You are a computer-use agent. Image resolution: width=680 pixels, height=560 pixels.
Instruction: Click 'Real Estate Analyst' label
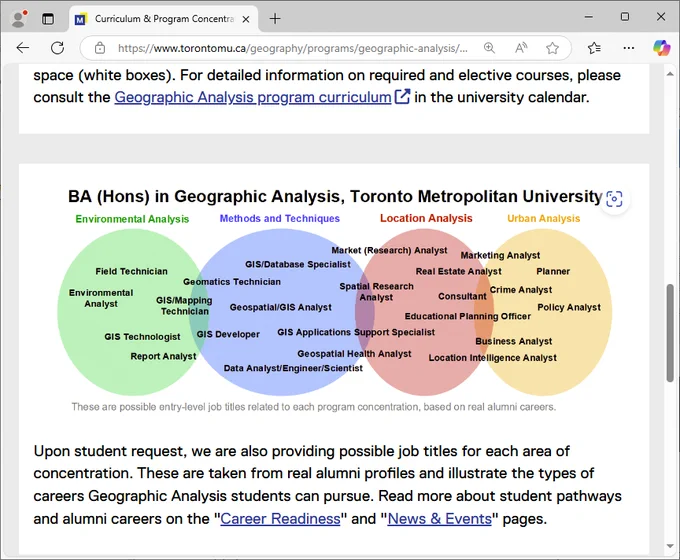(x=458, y=272)
